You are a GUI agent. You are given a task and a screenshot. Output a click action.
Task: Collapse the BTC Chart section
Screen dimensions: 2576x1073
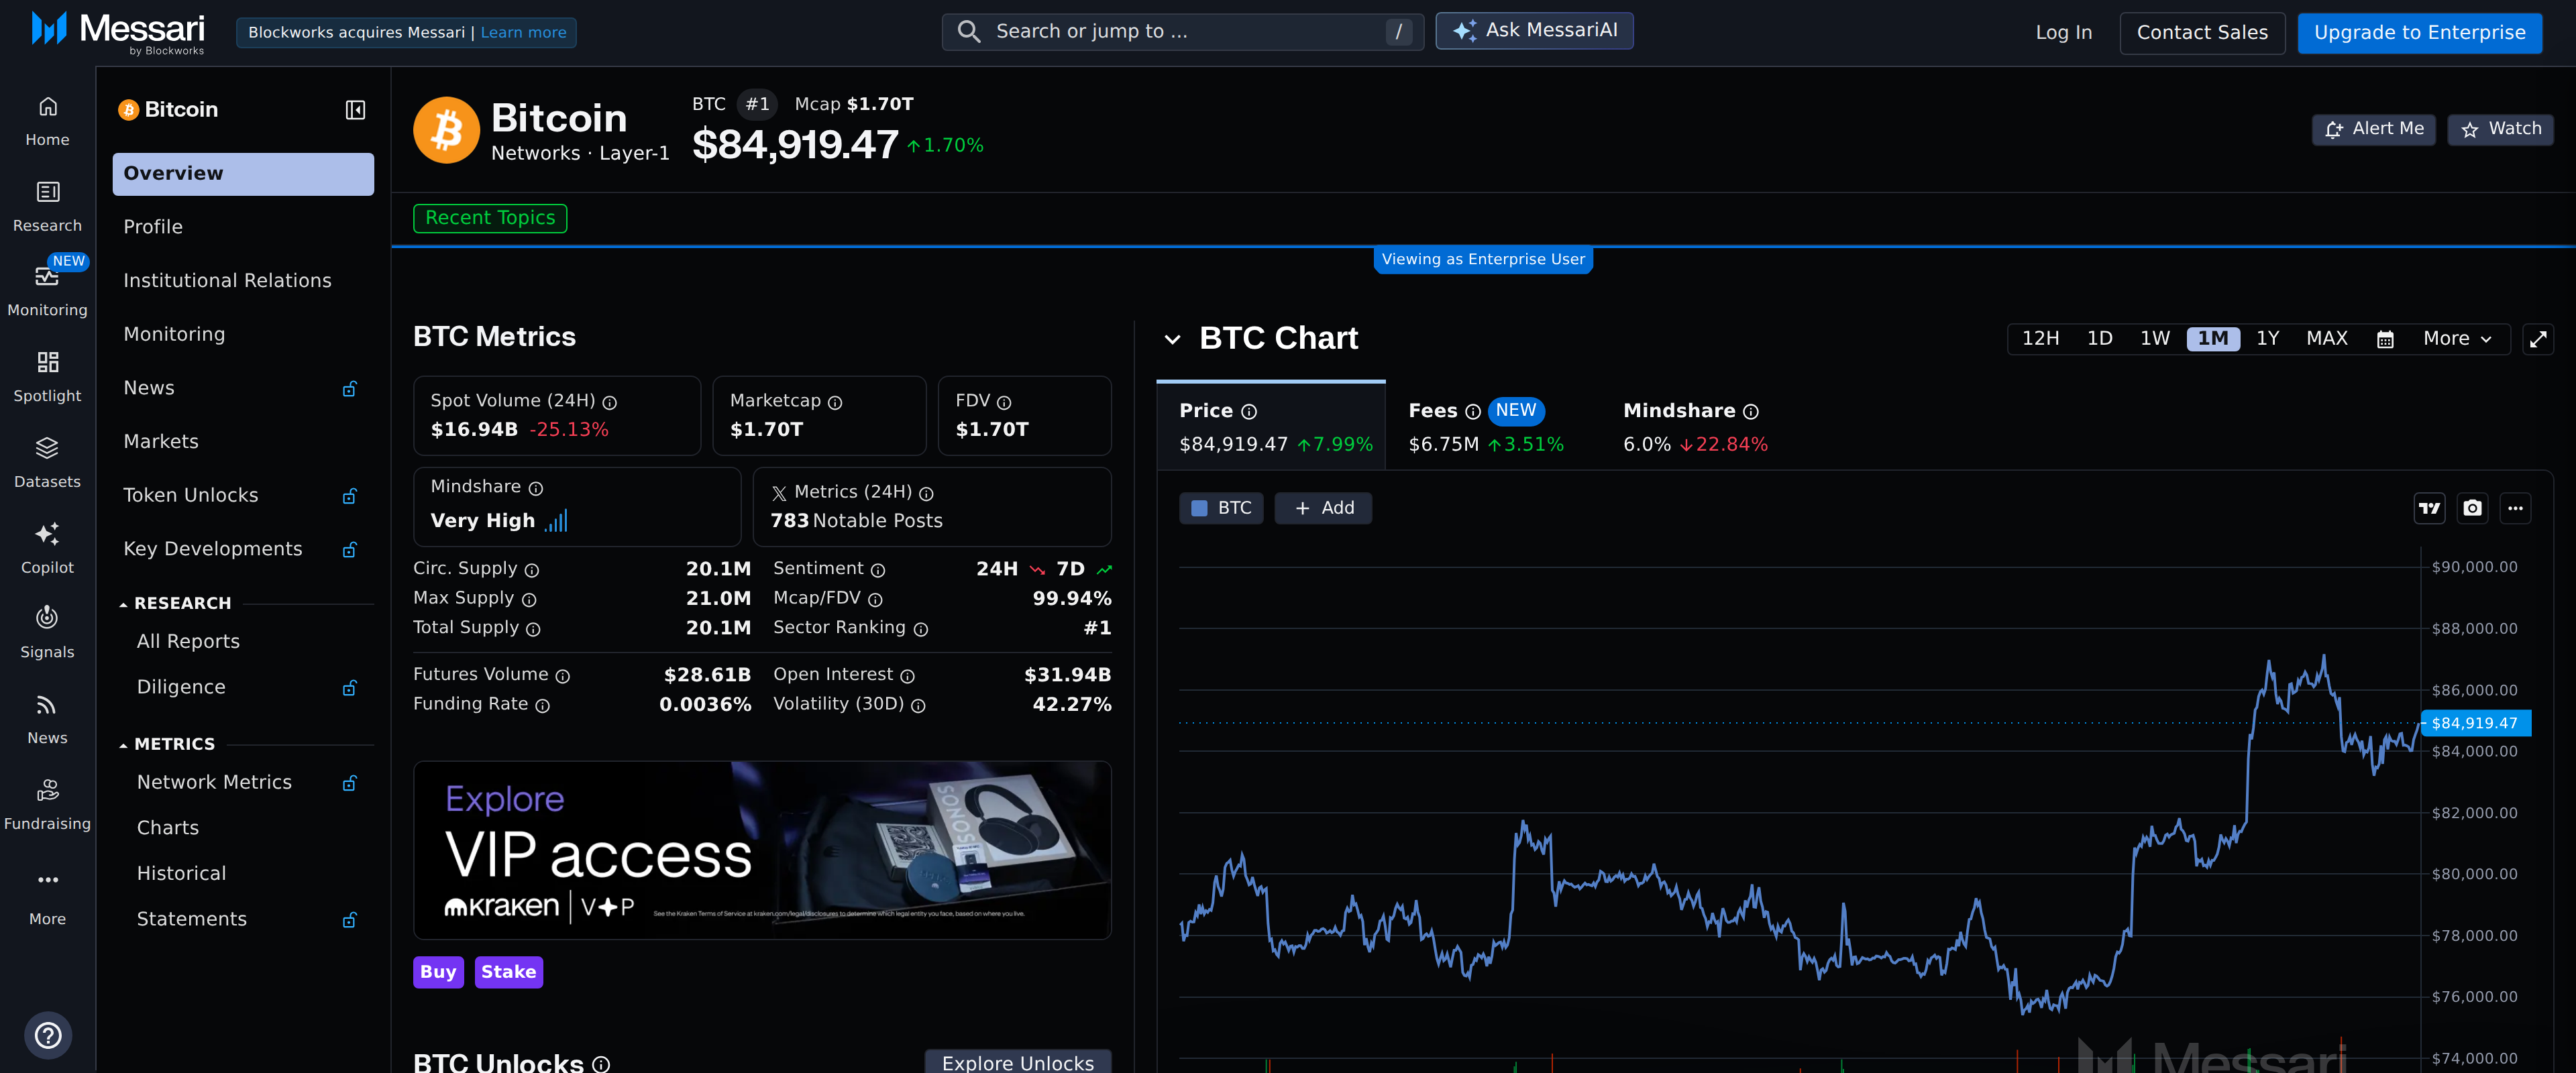point(1172,339)
